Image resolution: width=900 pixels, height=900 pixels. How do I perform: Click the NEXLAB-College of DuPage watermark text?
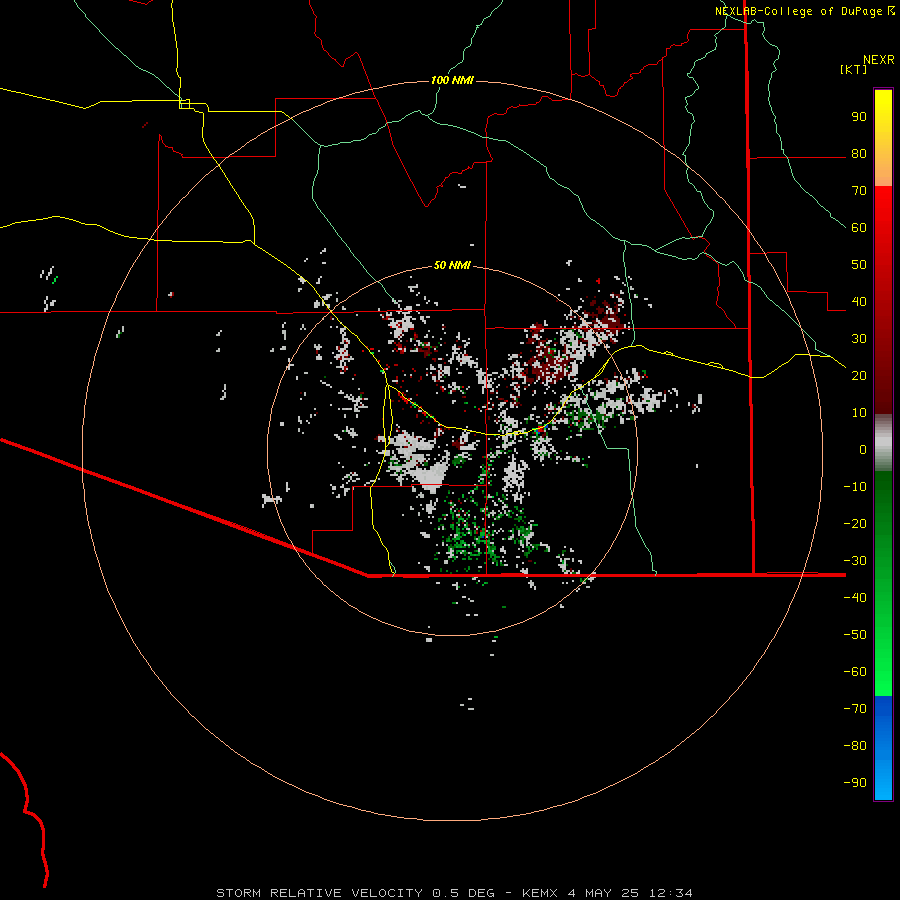coord(804,11)
